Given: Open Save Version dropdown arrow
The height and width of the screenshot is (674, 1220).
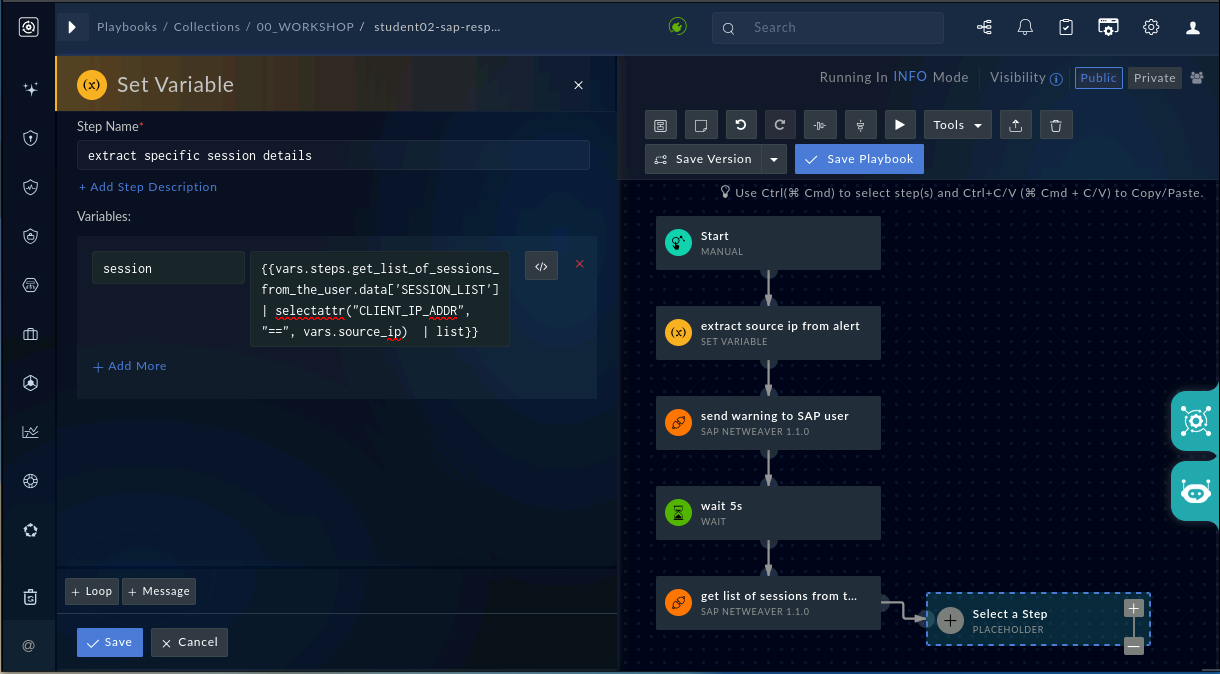Looking at the screenshot, I should tap(774, 159).
